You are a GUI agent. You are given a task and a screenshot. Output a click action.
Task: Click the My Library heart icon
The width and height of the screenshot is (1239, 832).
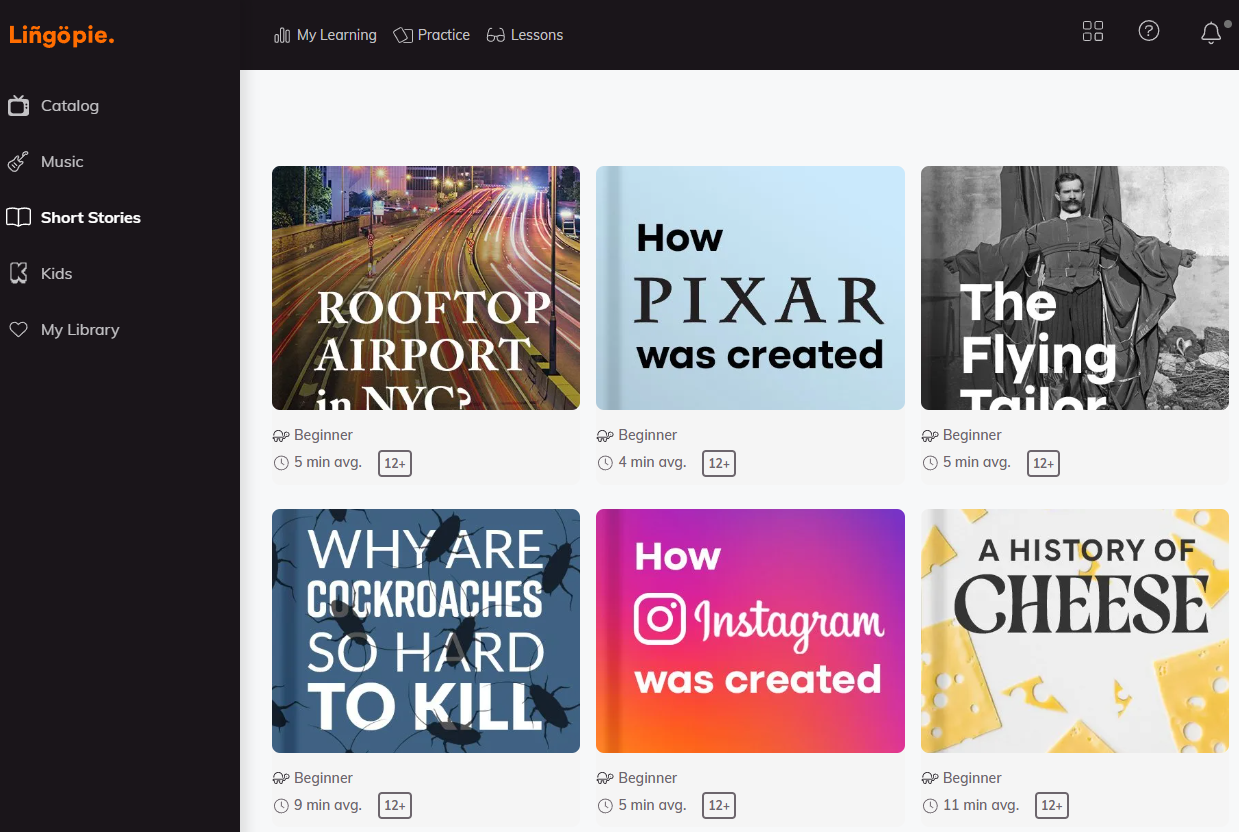pos(18,329)
